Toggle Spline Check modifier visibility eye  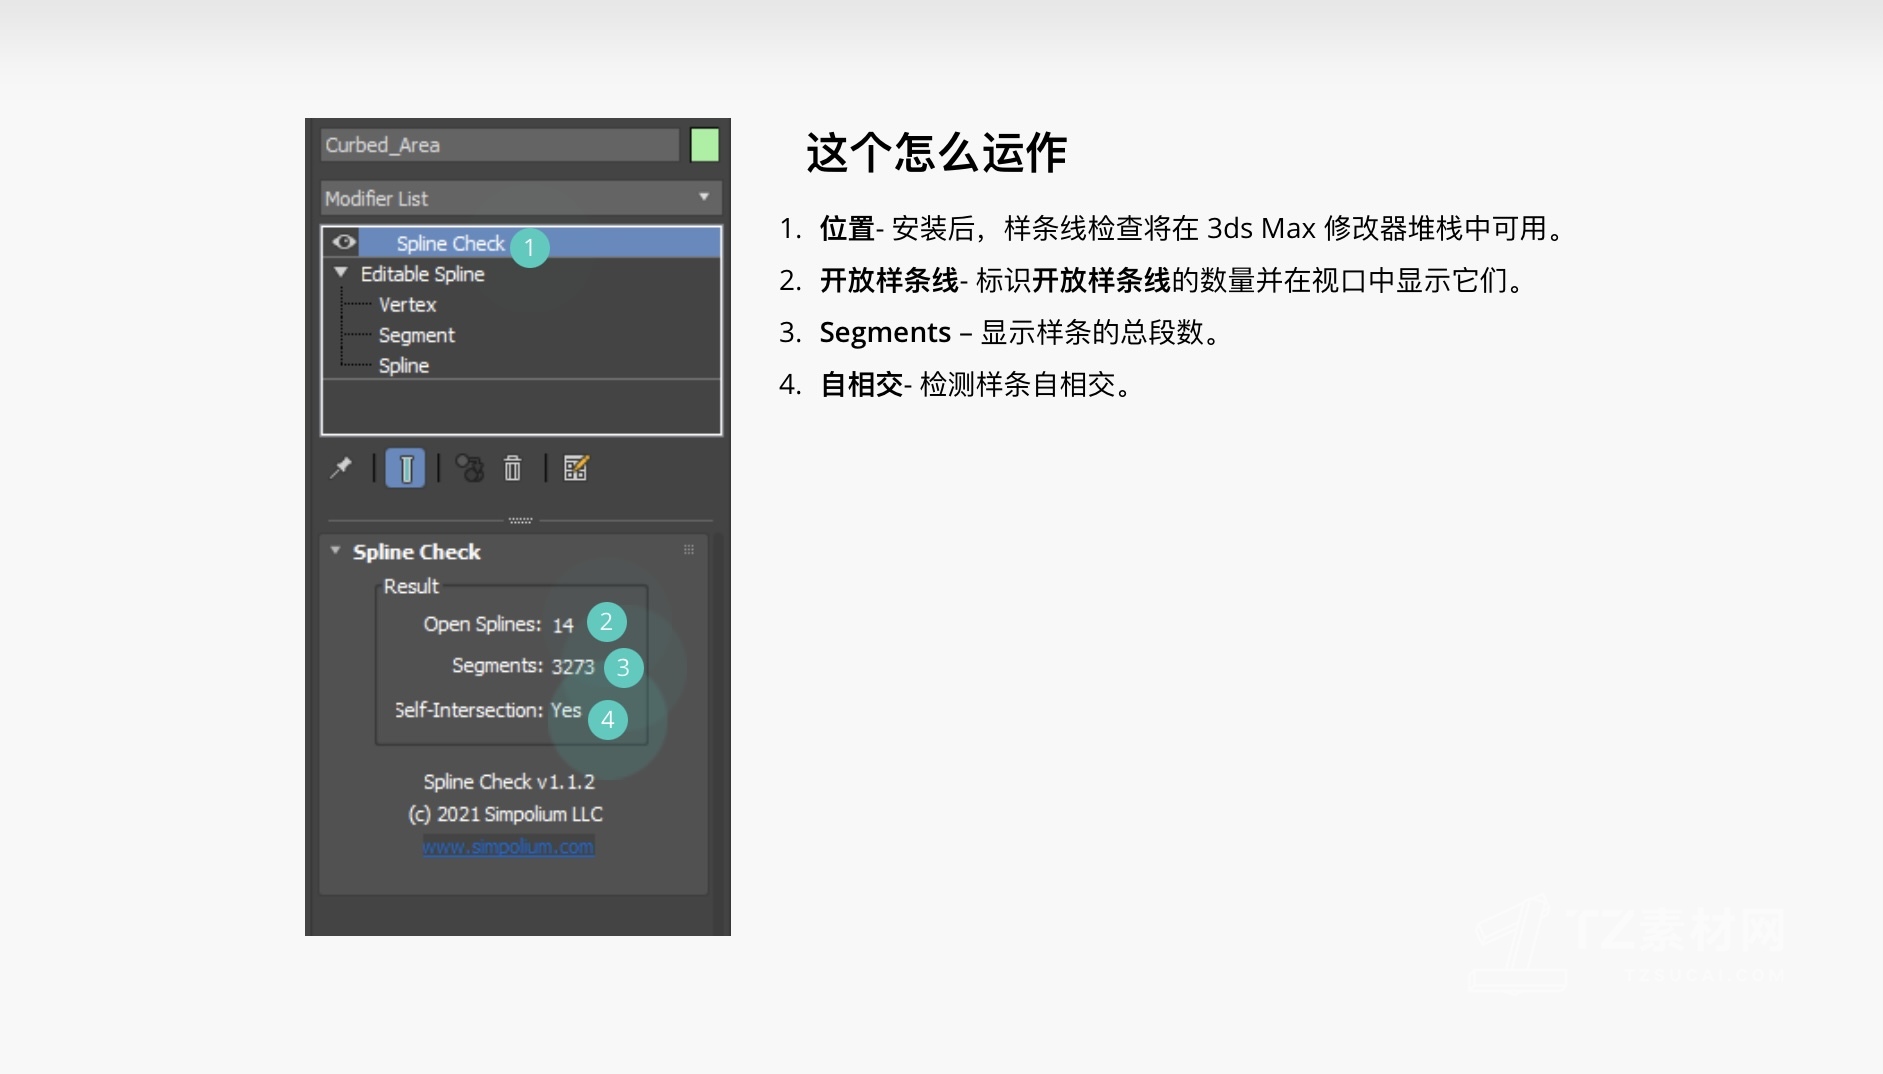pos(344,242)
